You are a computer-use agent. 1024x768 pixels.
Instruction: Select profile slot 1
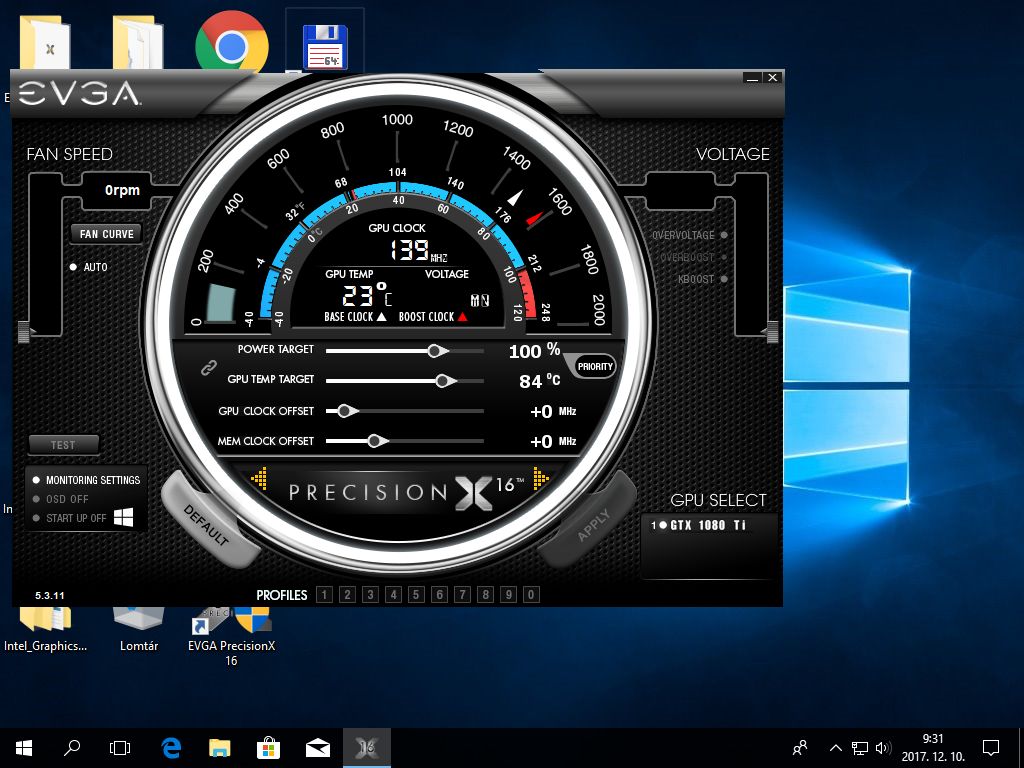(x=324, y=594)
